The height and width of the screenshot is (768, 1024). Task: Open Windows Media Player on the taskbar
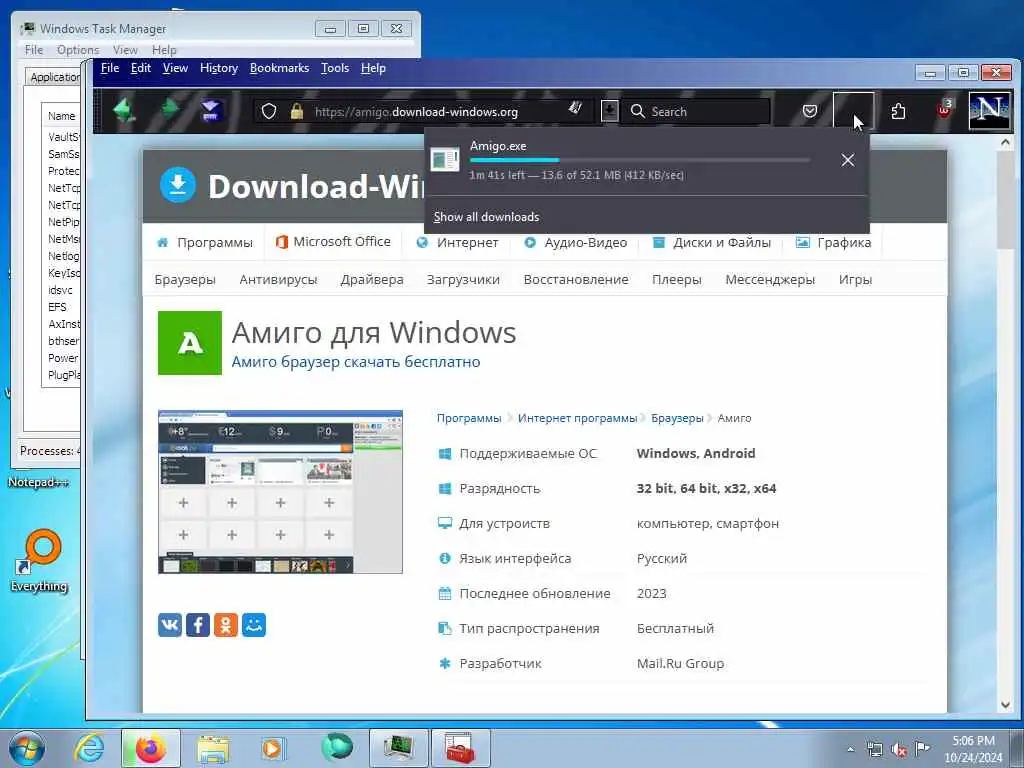click(x=272, y=748)
